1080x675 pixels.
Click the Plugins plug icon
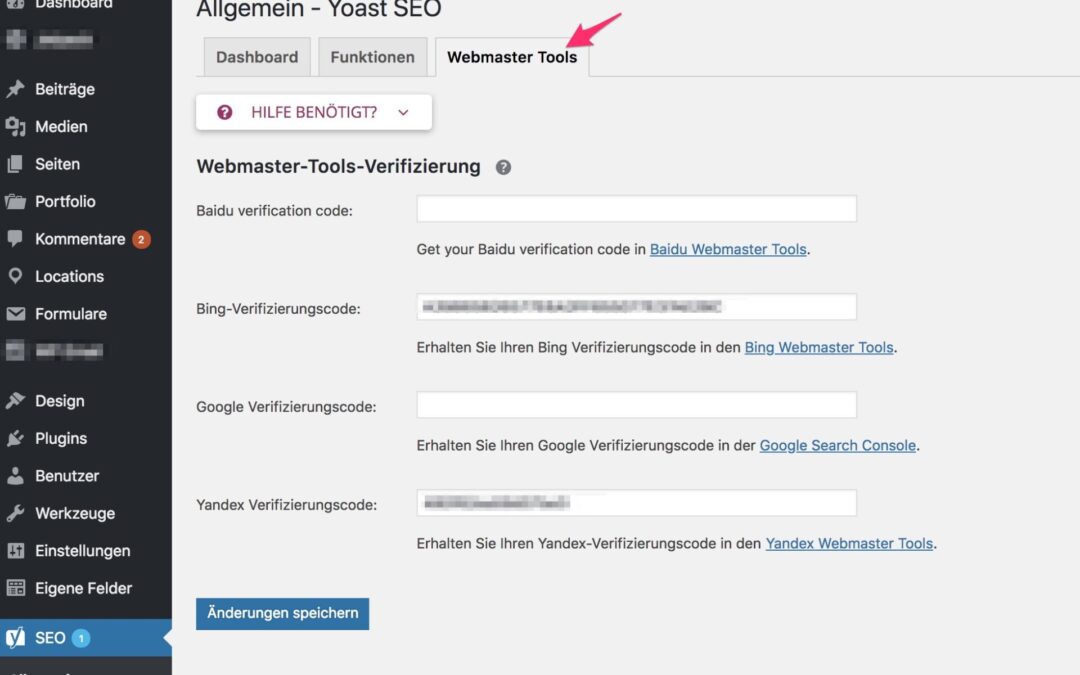(15, 439)
